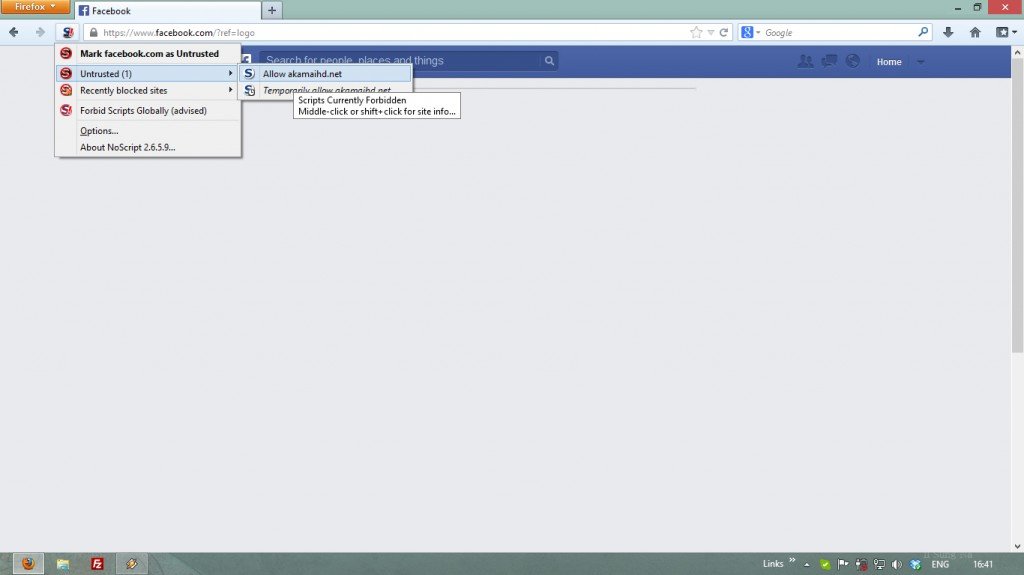Click the network tray icon
1024x575 pixels.
click(880, 565)
